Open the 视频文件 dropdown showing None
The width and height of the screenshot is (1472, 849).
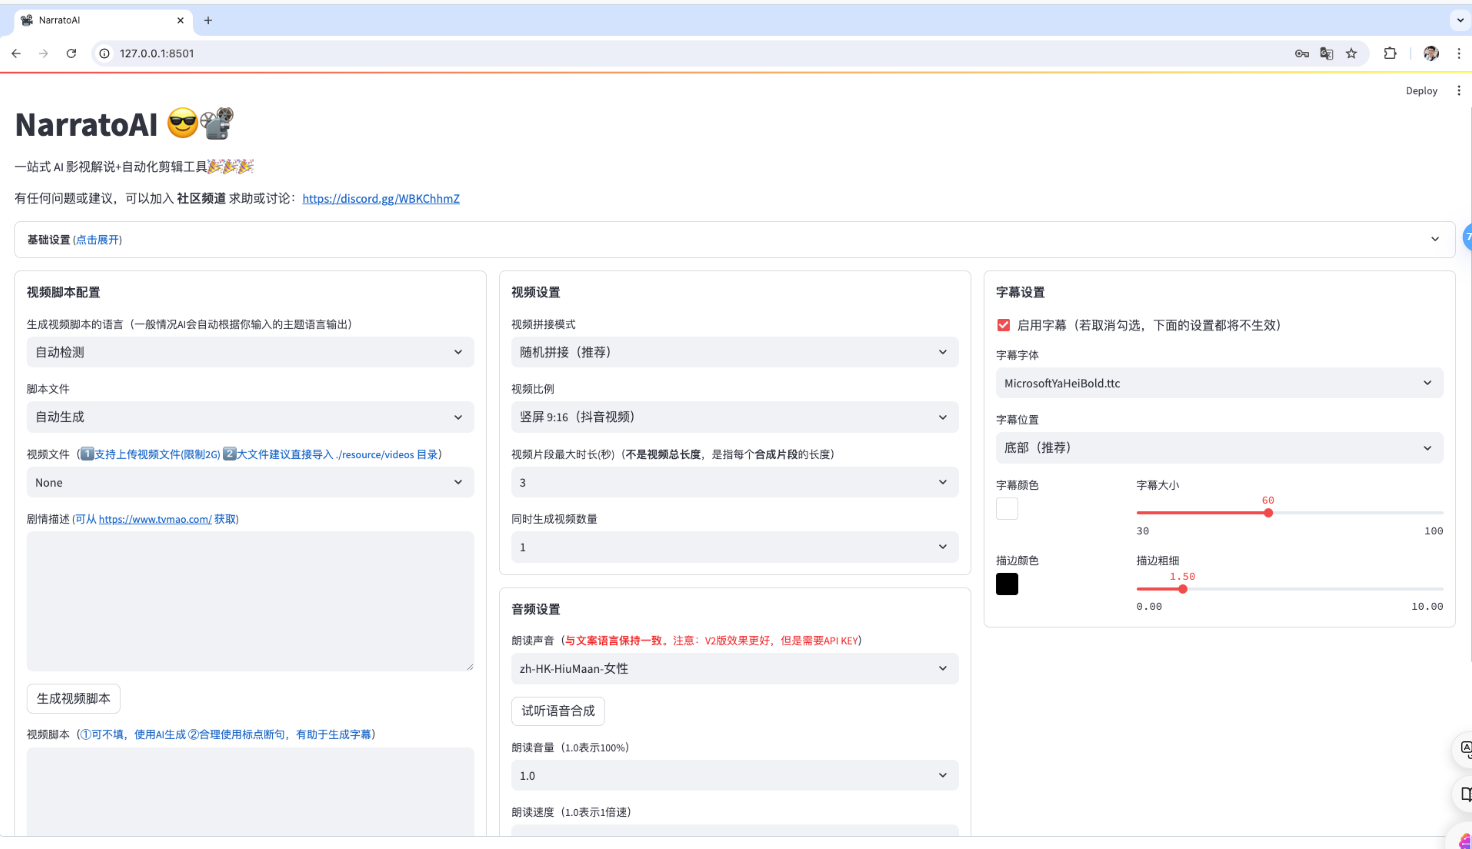click(250, 482)
